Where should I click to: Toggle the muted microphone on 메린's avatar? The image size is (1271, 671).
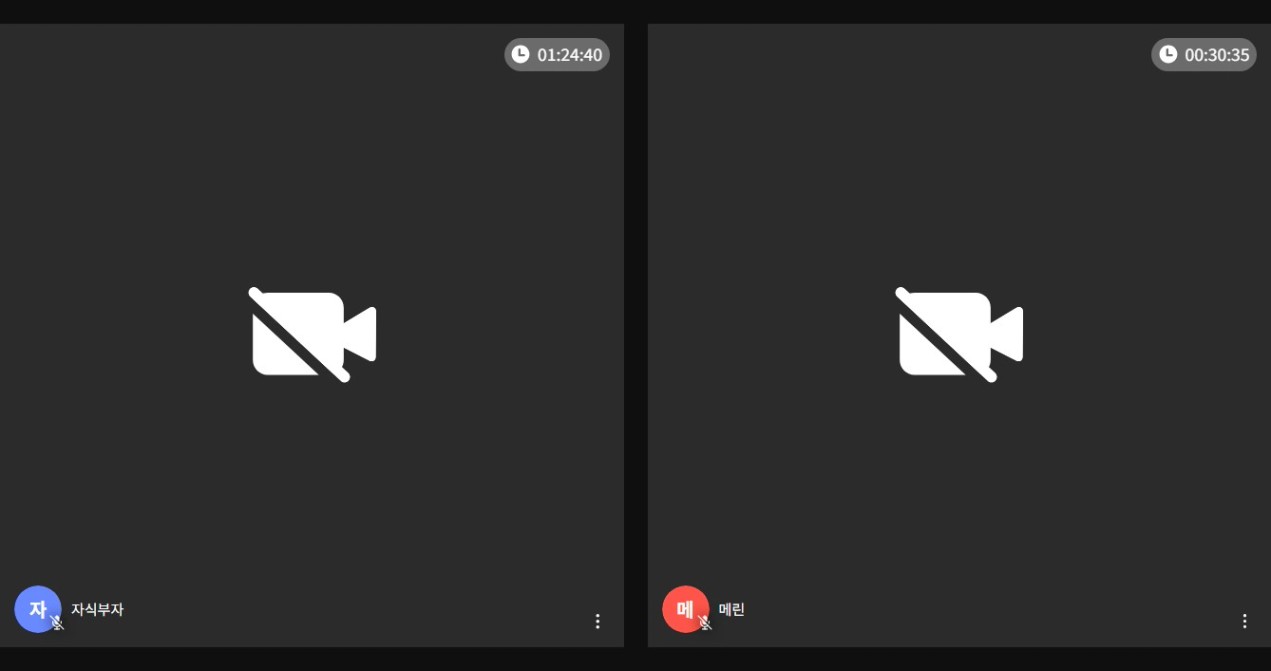pyautogui.click(x=705, y=623)
